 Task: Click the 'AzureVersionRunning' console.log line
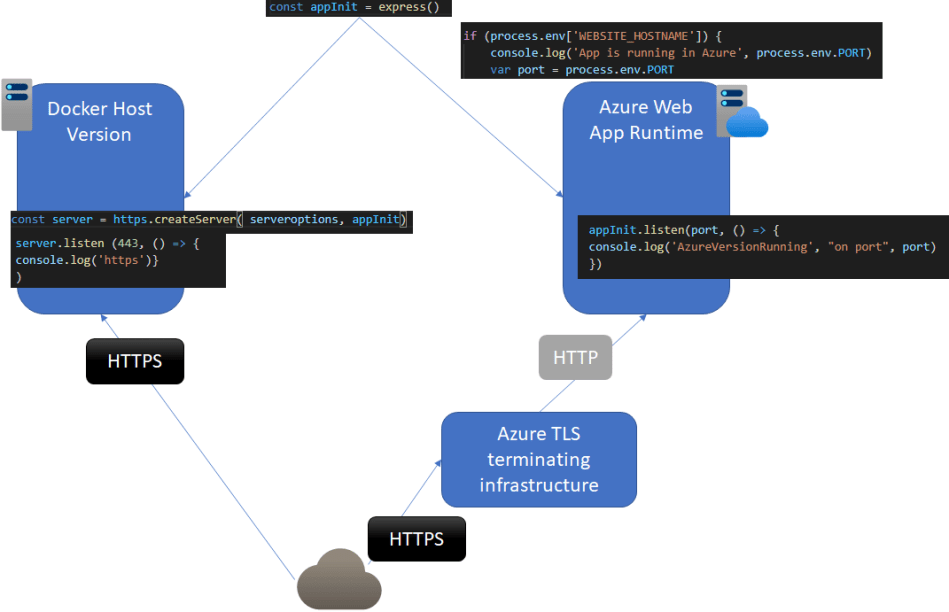pyautogui.click(x=761, y=247)
